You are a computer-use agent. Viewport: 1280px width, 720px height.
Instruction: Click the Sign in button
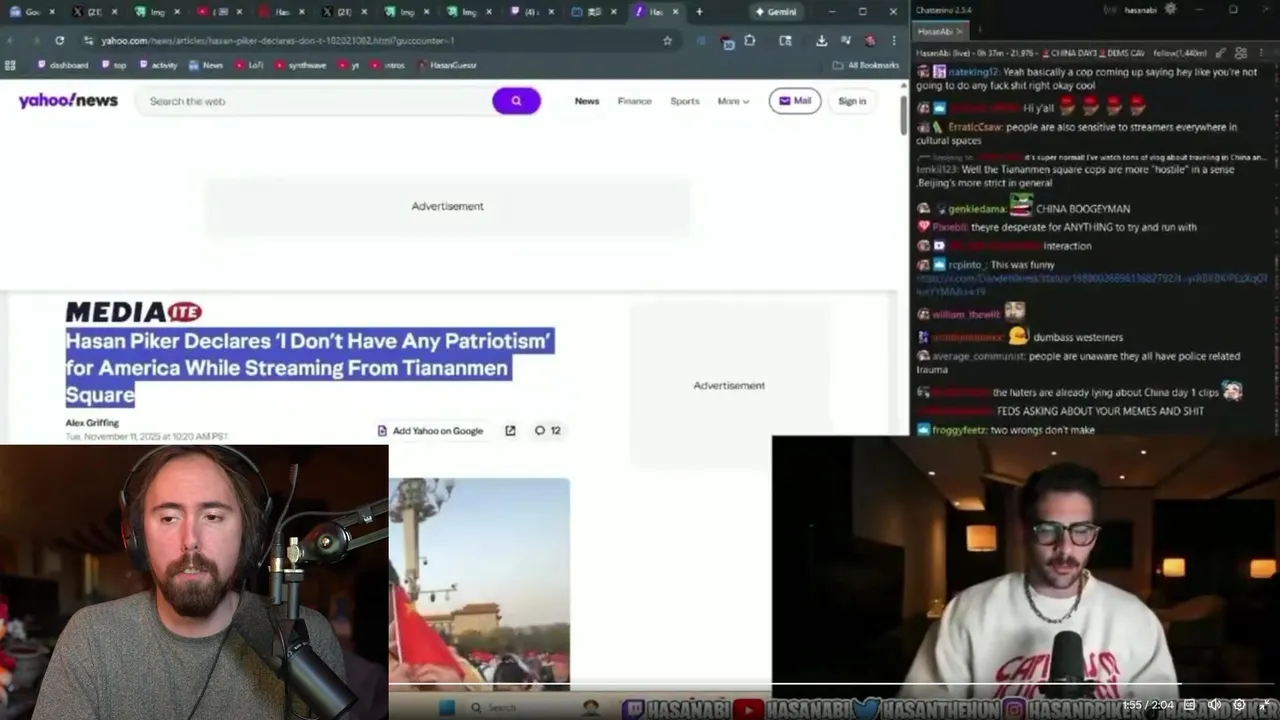(852, 101)
